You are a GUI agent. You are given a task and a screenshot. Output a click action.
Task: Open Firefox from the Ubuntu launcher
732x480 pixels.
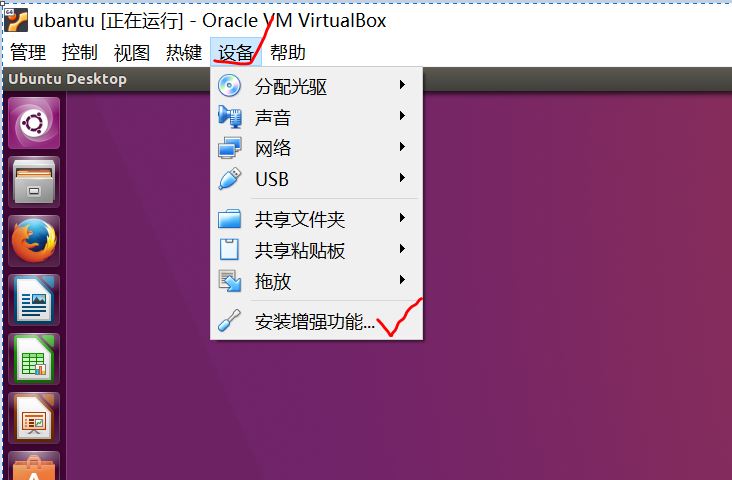34,241
